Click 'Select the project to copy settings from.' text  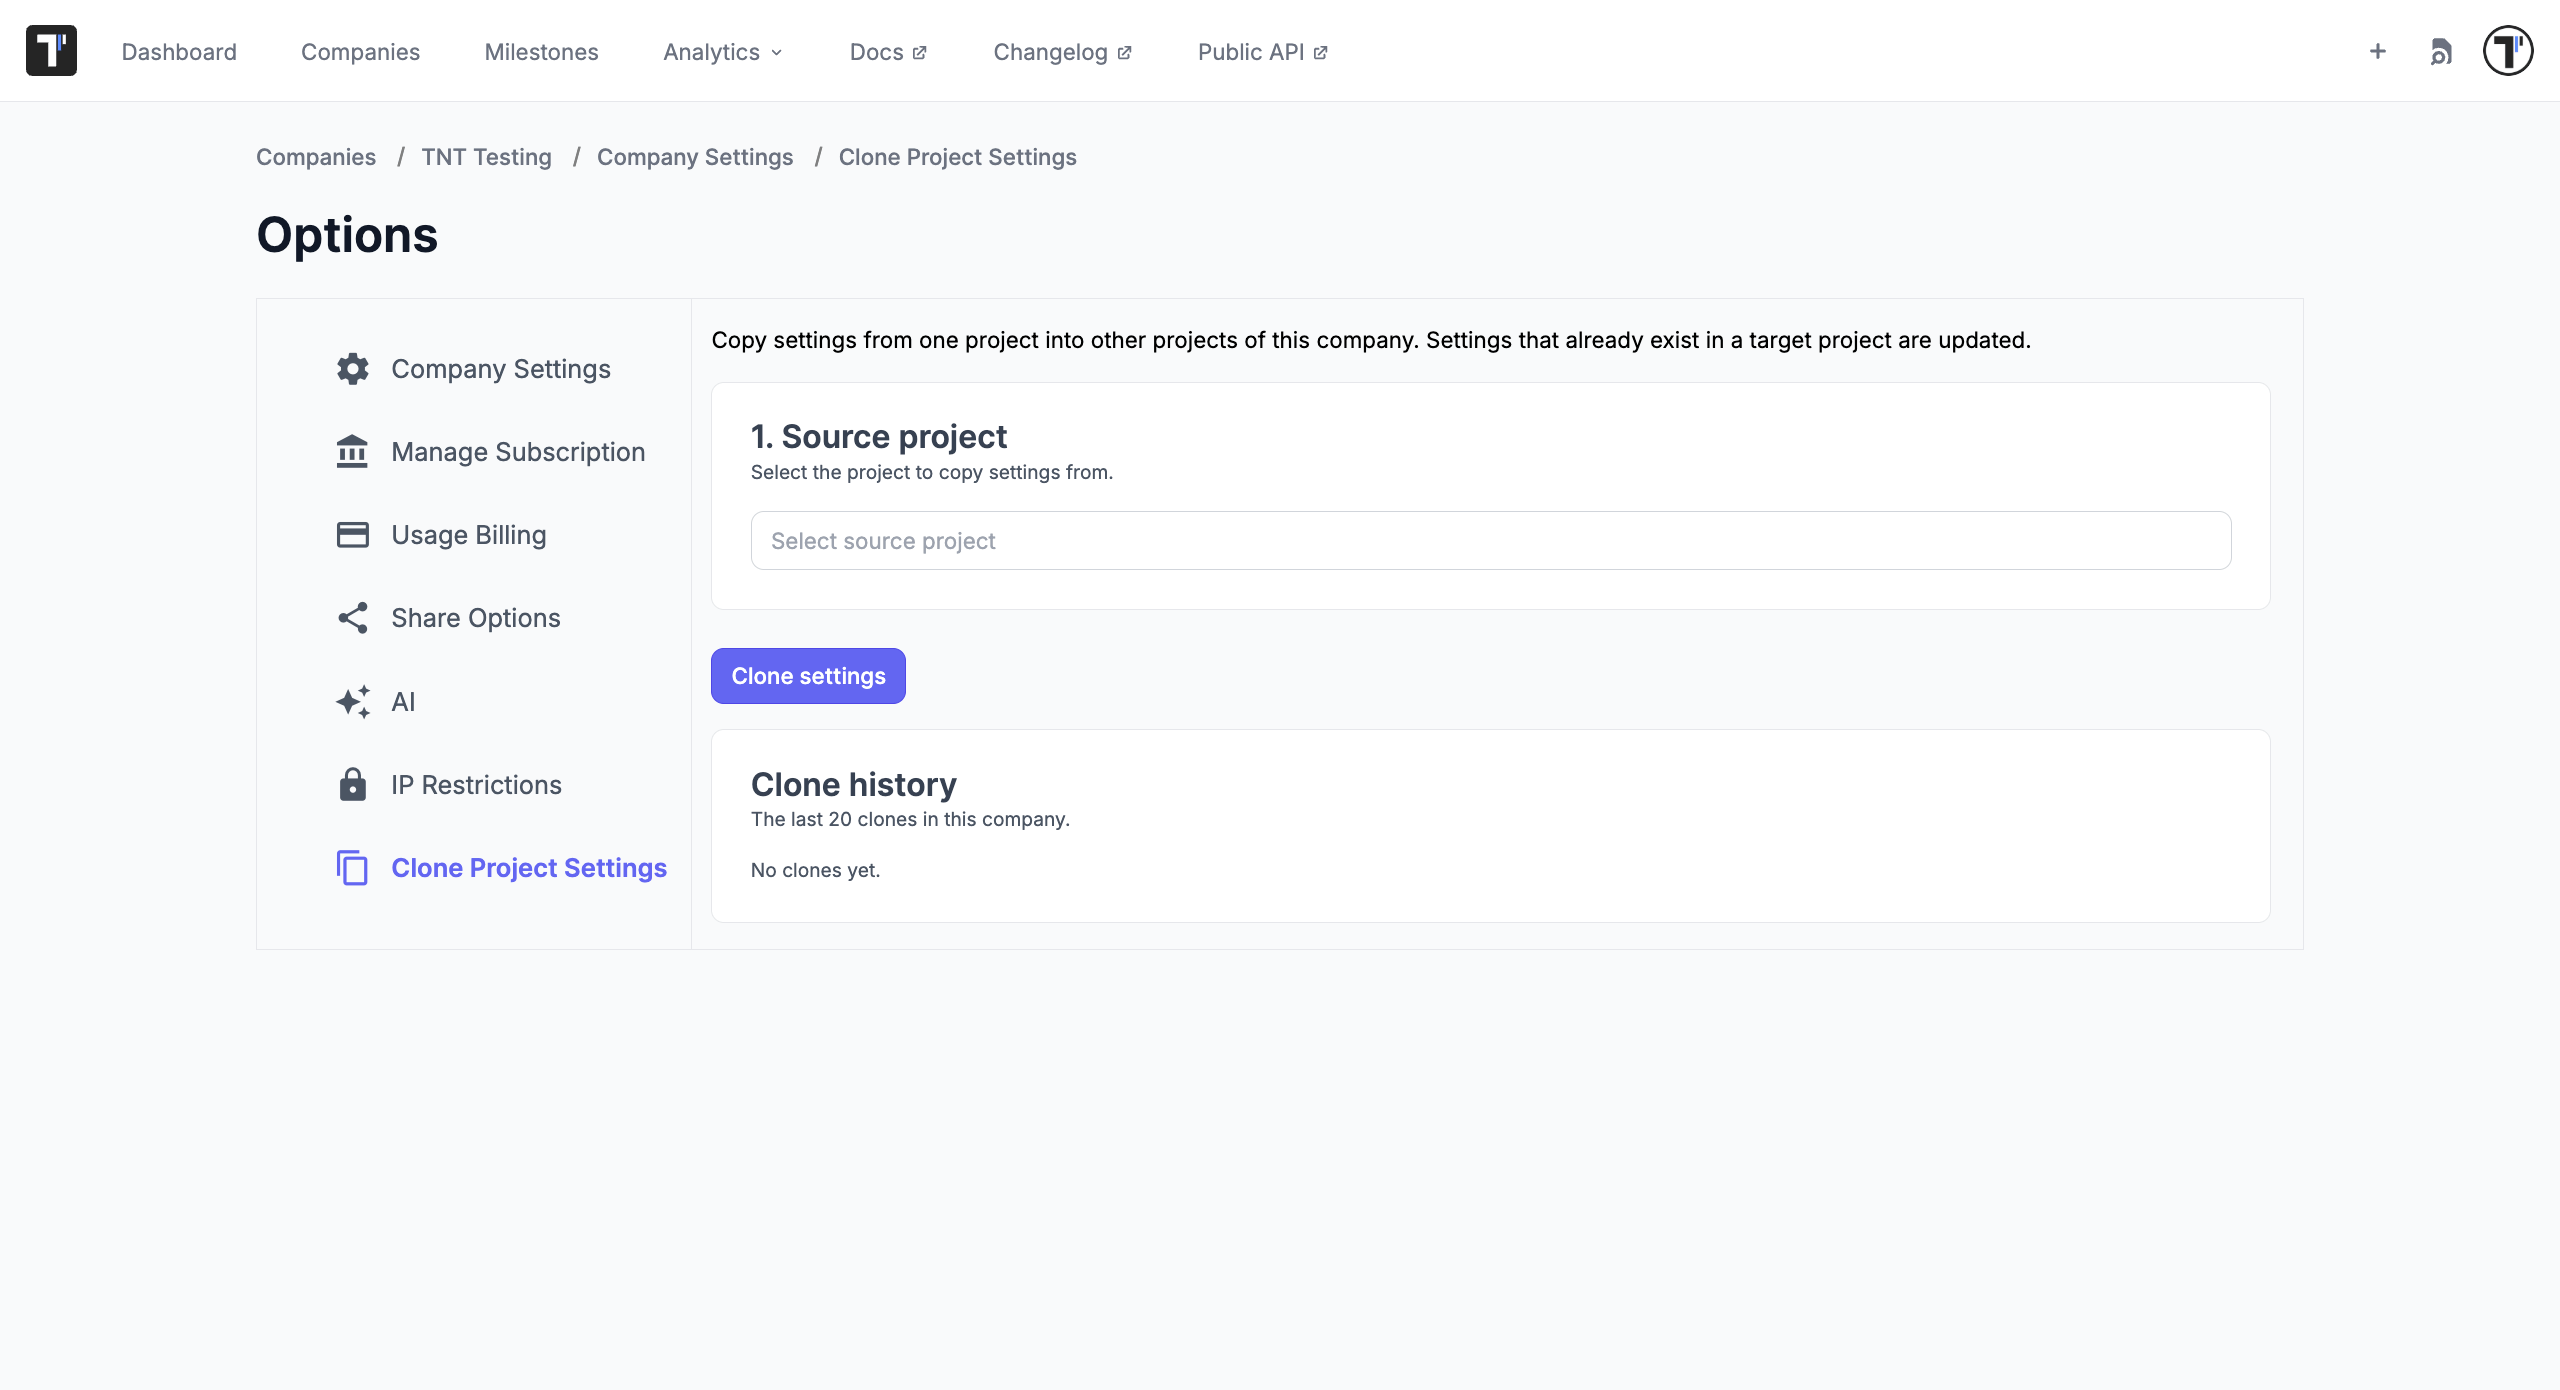[932, 472]
